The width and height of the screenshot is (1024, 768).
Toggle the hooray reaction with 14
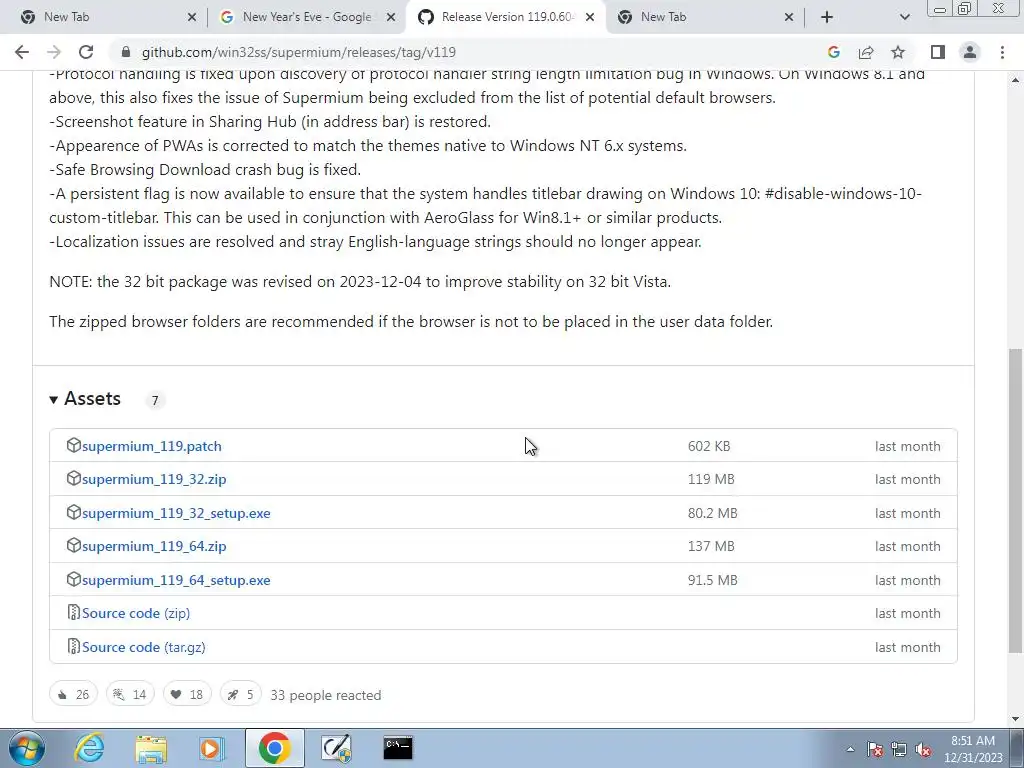tap(130, 694)
